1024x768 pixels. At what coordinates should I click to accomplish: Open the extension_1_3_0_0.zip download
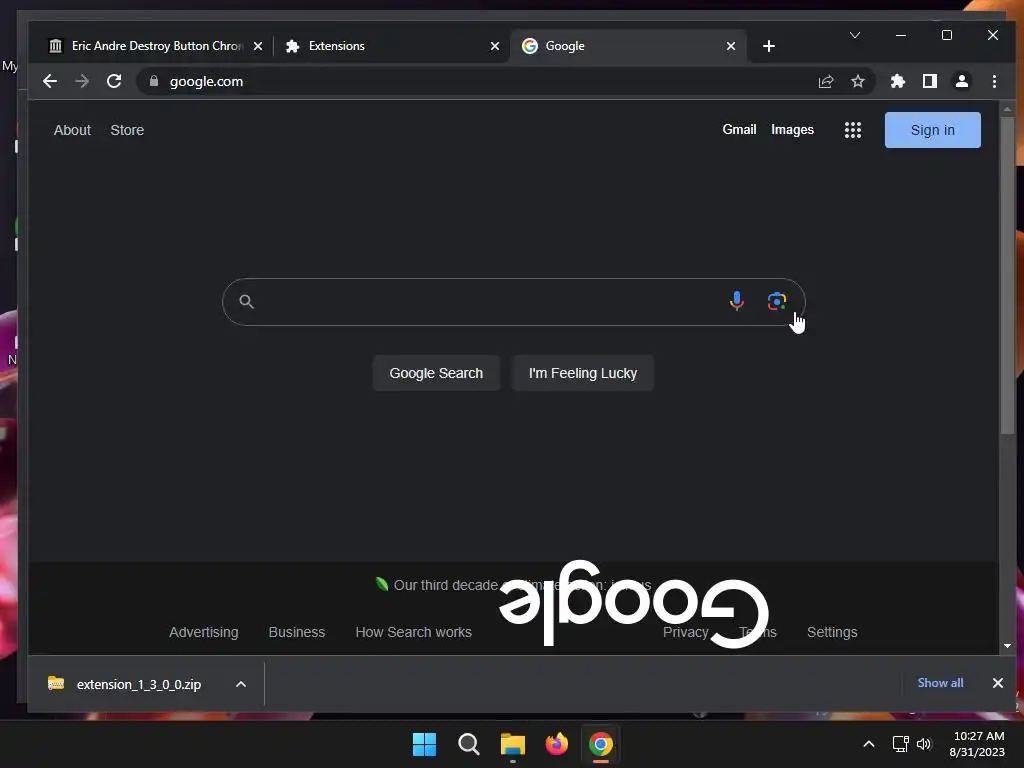(x=124, y=684)
